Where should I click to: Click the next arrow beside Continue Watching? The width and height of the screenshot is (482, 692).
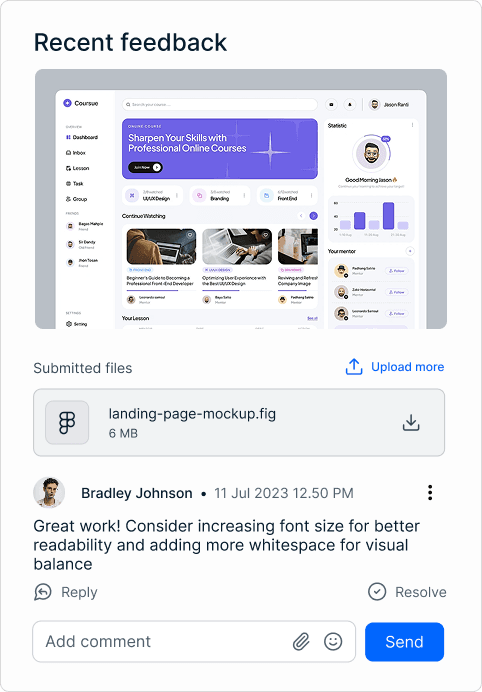point(313,216)
